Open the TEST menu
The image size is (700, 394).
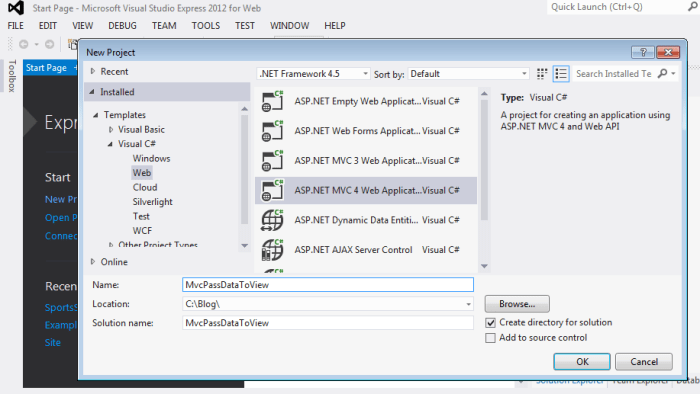click(x=245, y=25)
